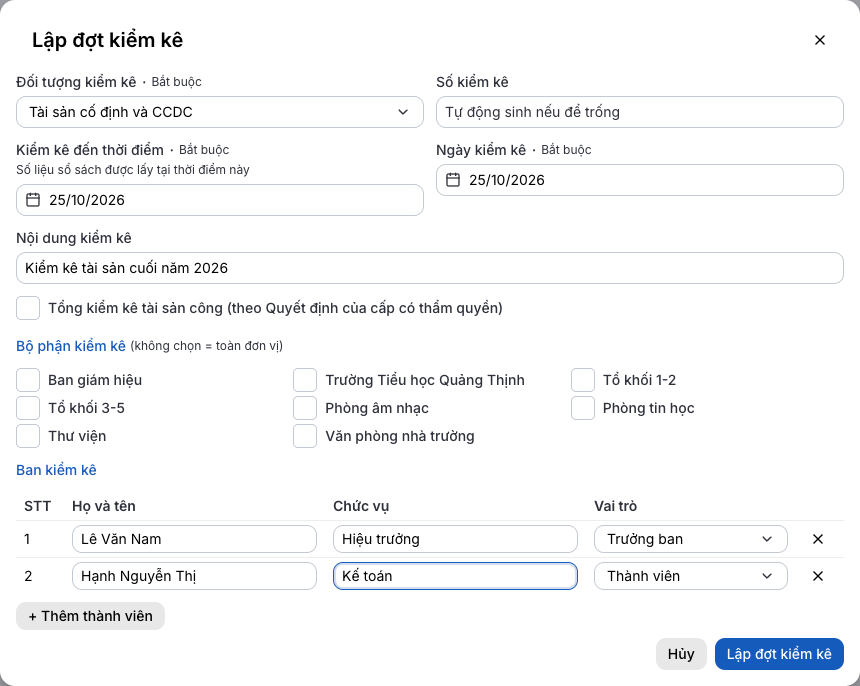The image size is (860, 686).
Task: Tick the Văn phòng nhà trường checkbox
Action: click(305, 436)
